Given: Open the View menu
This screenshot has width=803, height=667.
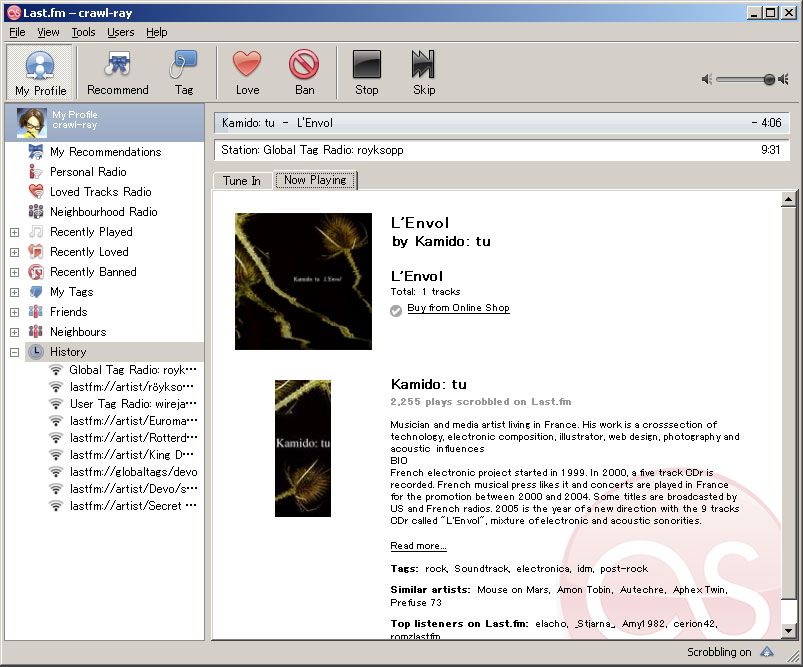Looking at the screenshot, I should click(x=48, y=32).
